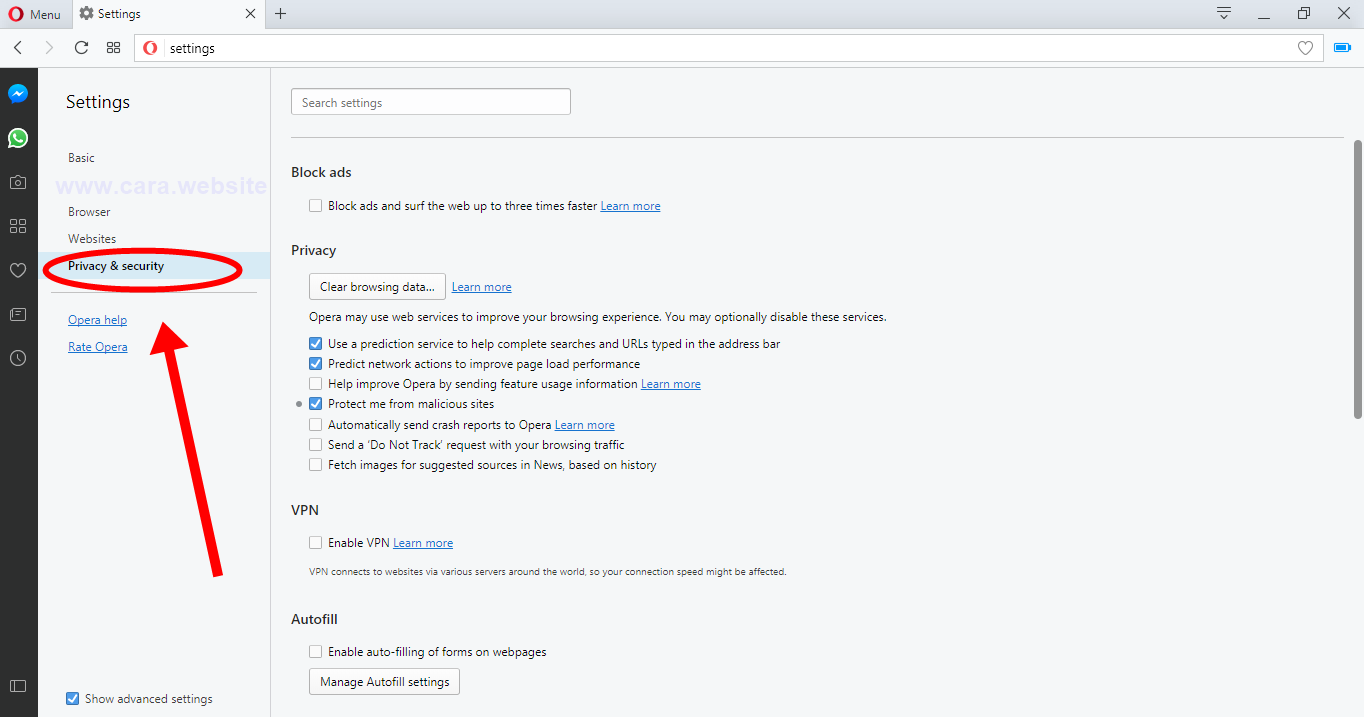The image size is (1364, 717).
Task: Enable Block ads checkbox
Action: tap(316, 206)
